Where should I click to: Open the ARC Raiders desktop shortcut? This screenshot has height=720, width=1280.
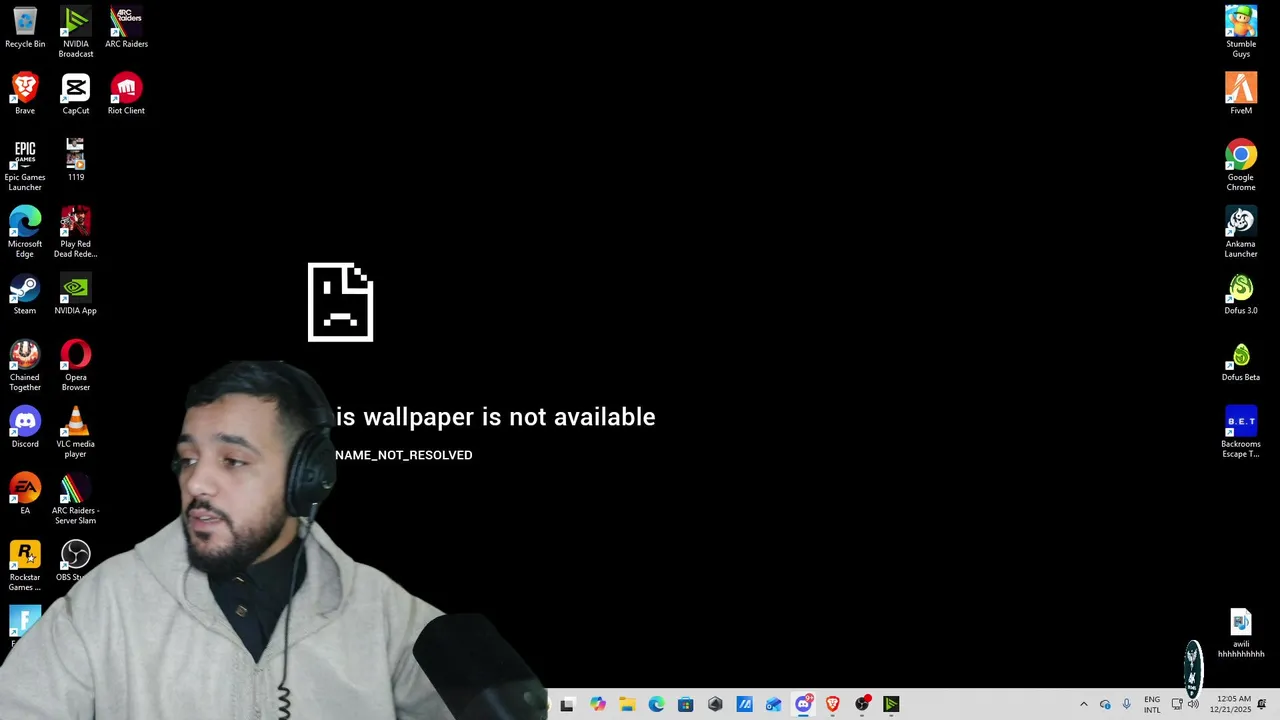pyautogui.click(x=126, y=29)
